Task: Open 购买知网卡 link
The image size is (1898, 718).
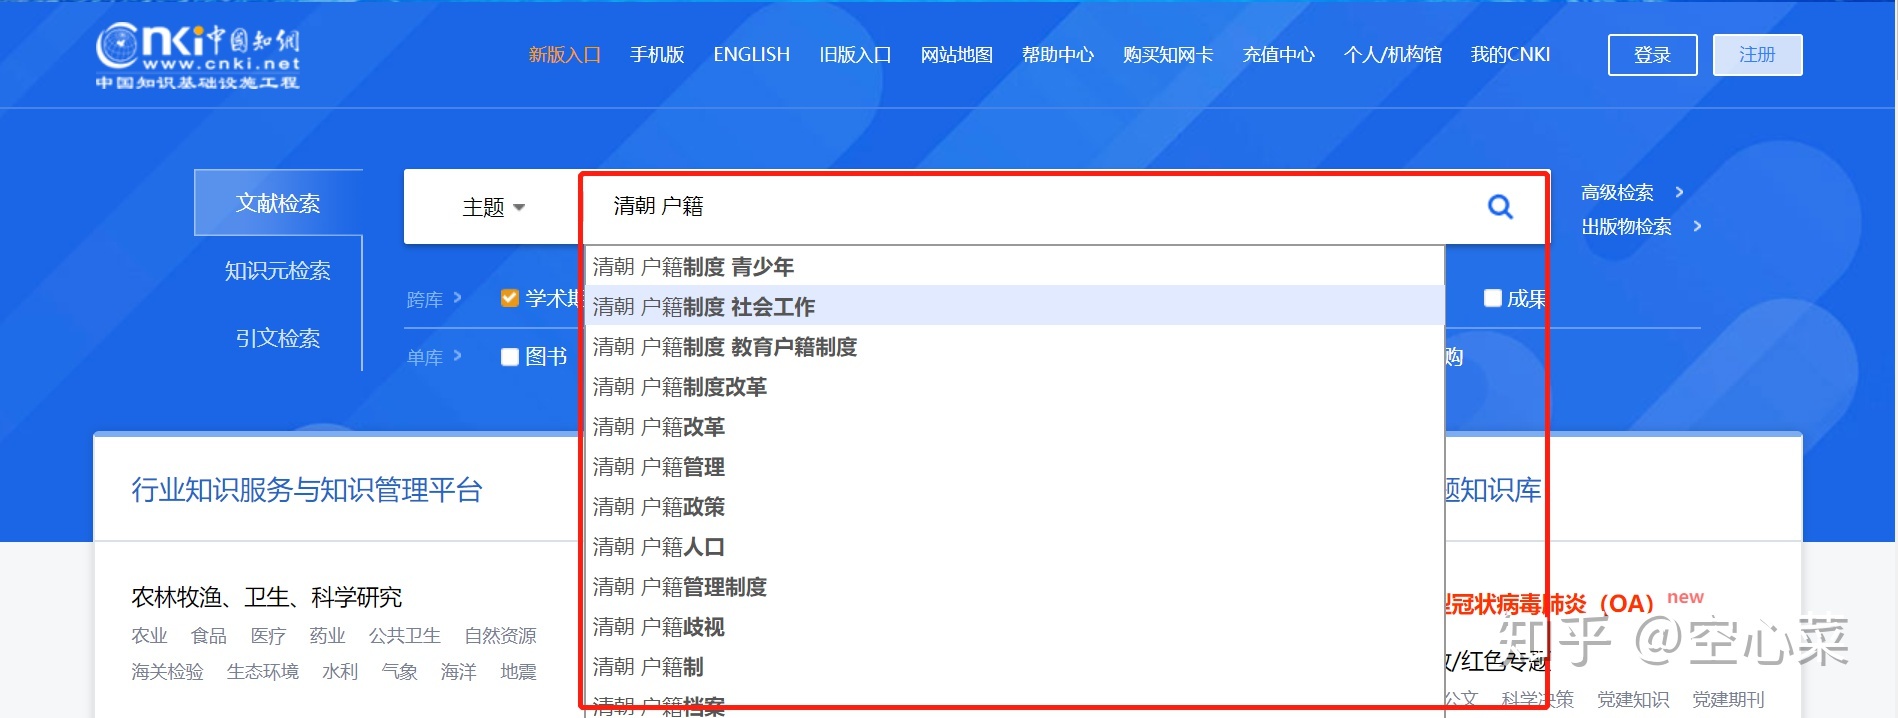Action: point(1168,55)
